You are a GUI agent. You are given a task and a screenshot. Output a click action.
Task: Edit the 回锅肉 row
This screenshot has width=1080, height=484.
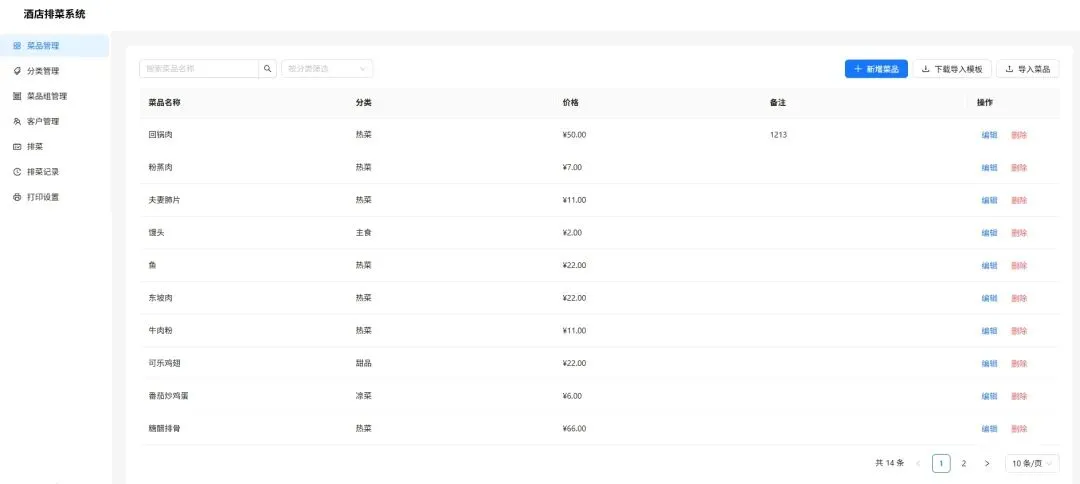point(989,135)
